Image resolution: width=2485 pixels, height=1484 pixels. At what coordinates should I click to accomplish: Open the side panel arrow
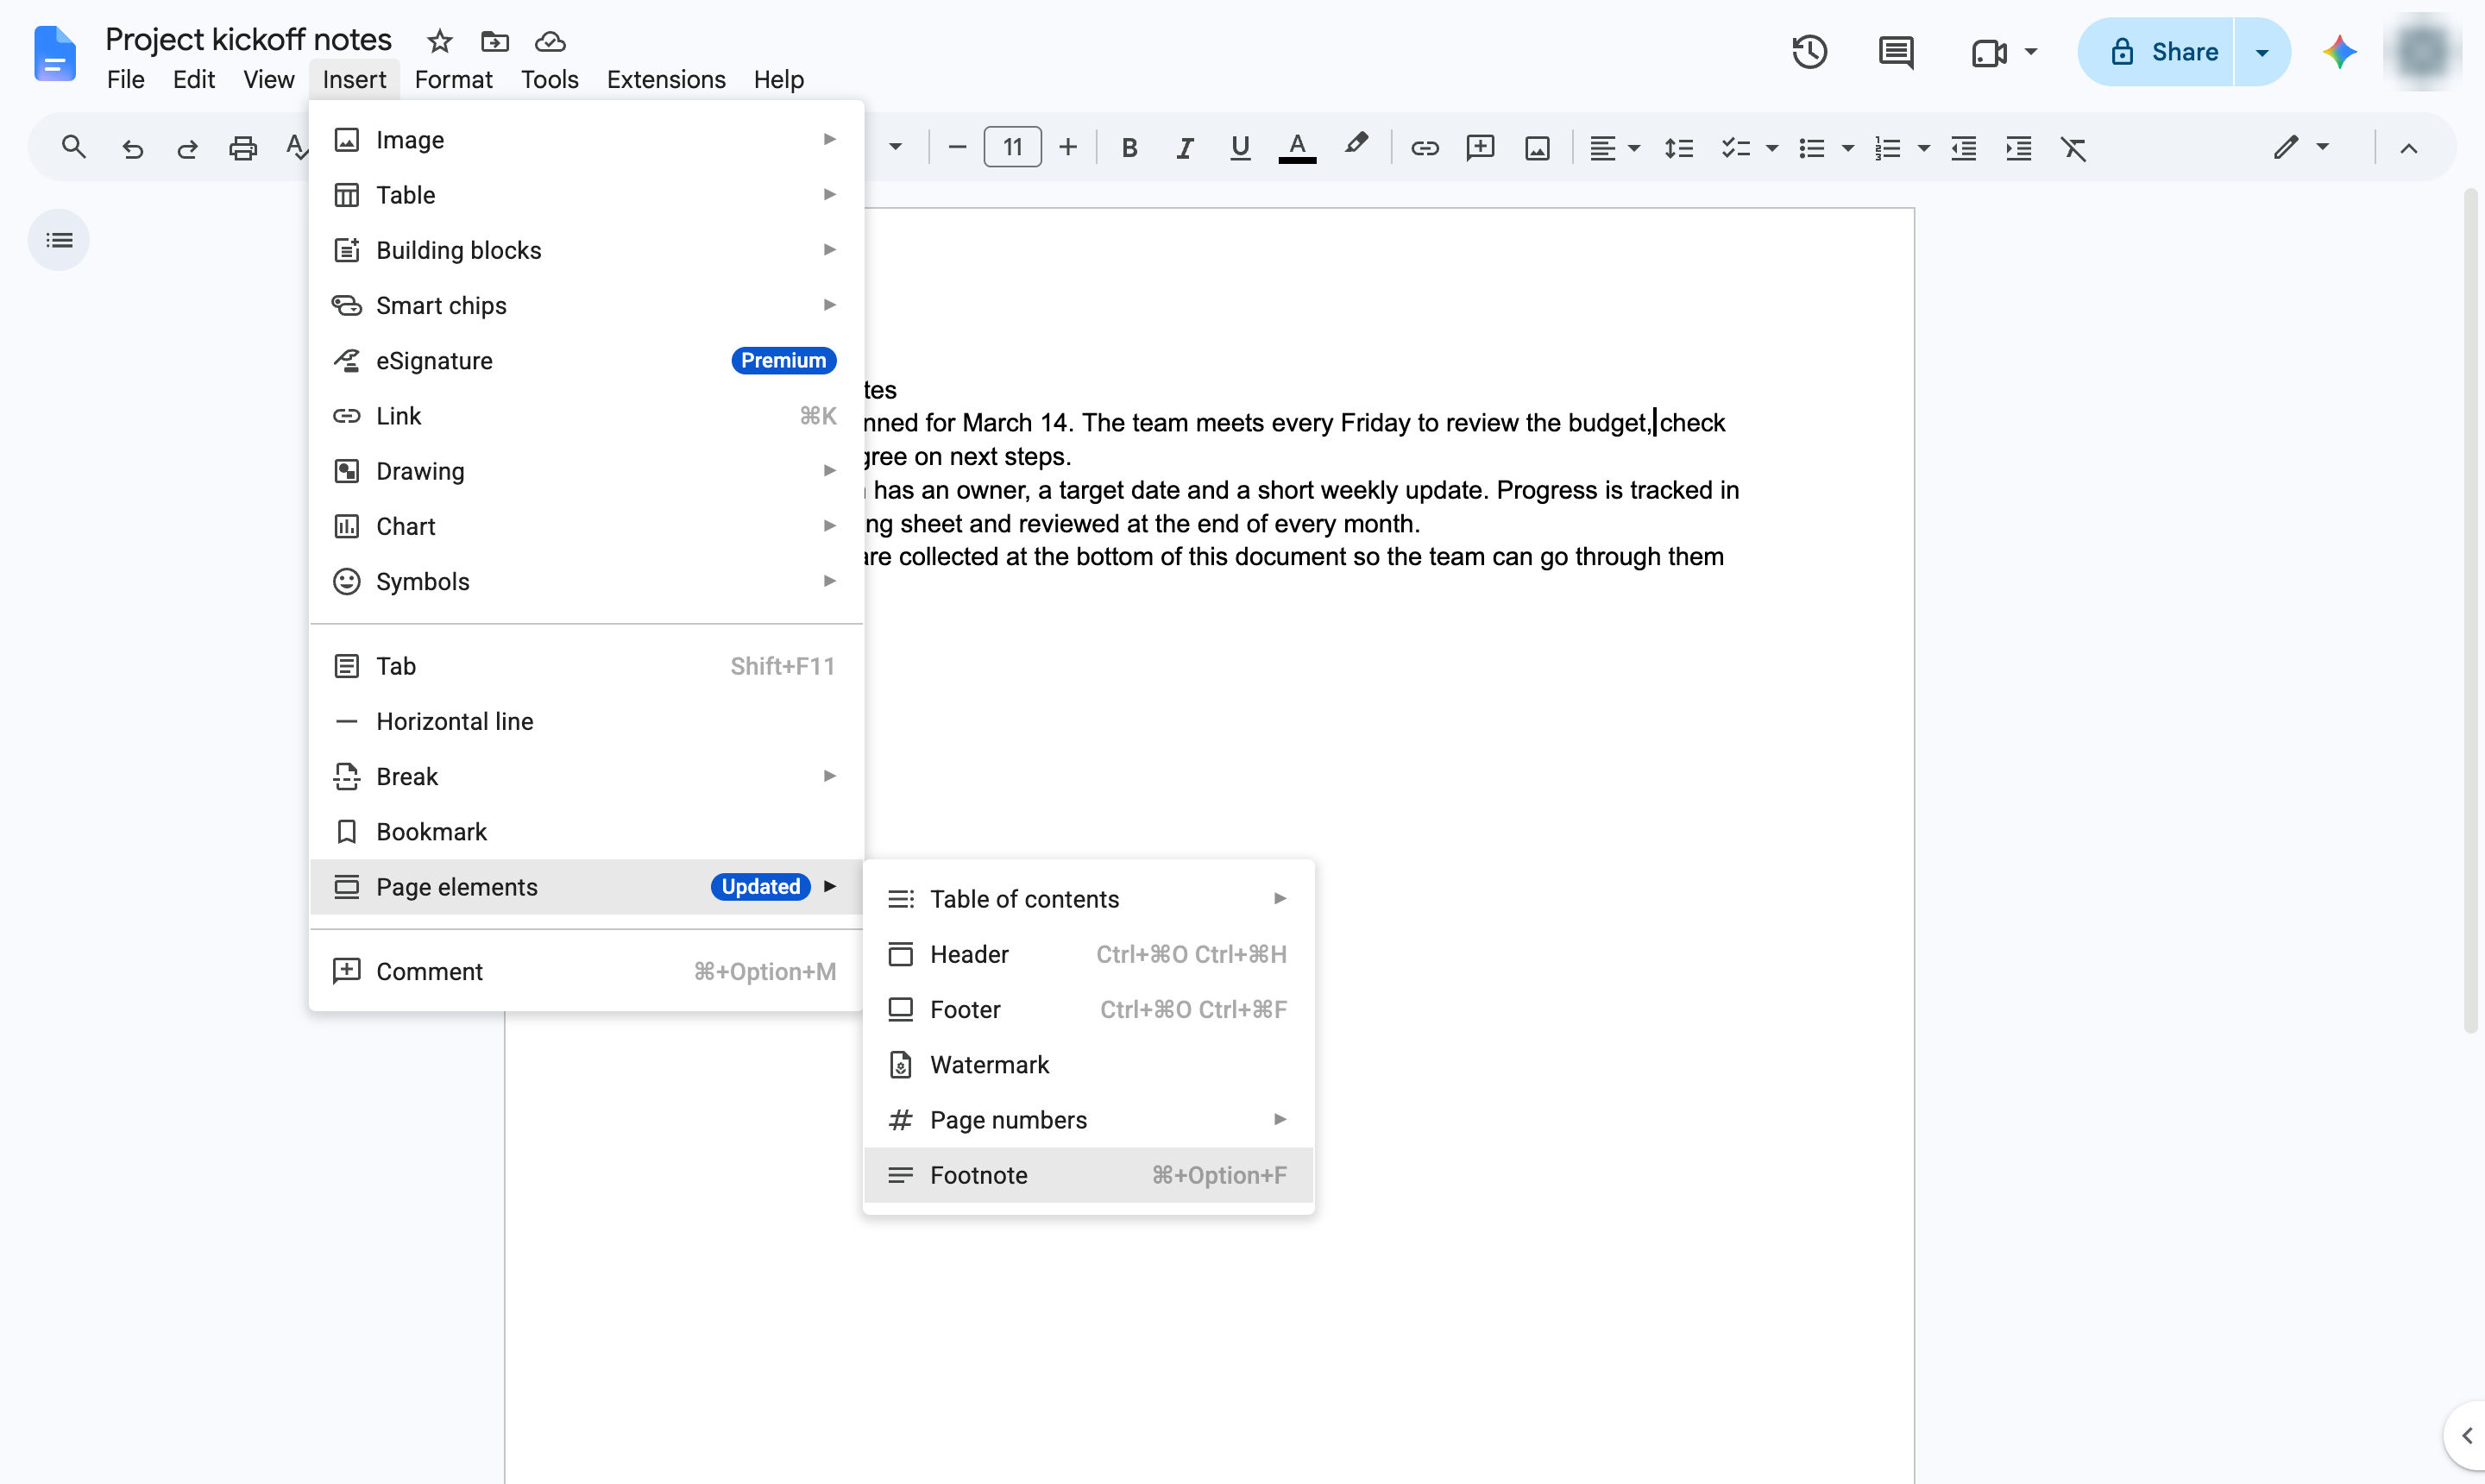(2465, 1435)
